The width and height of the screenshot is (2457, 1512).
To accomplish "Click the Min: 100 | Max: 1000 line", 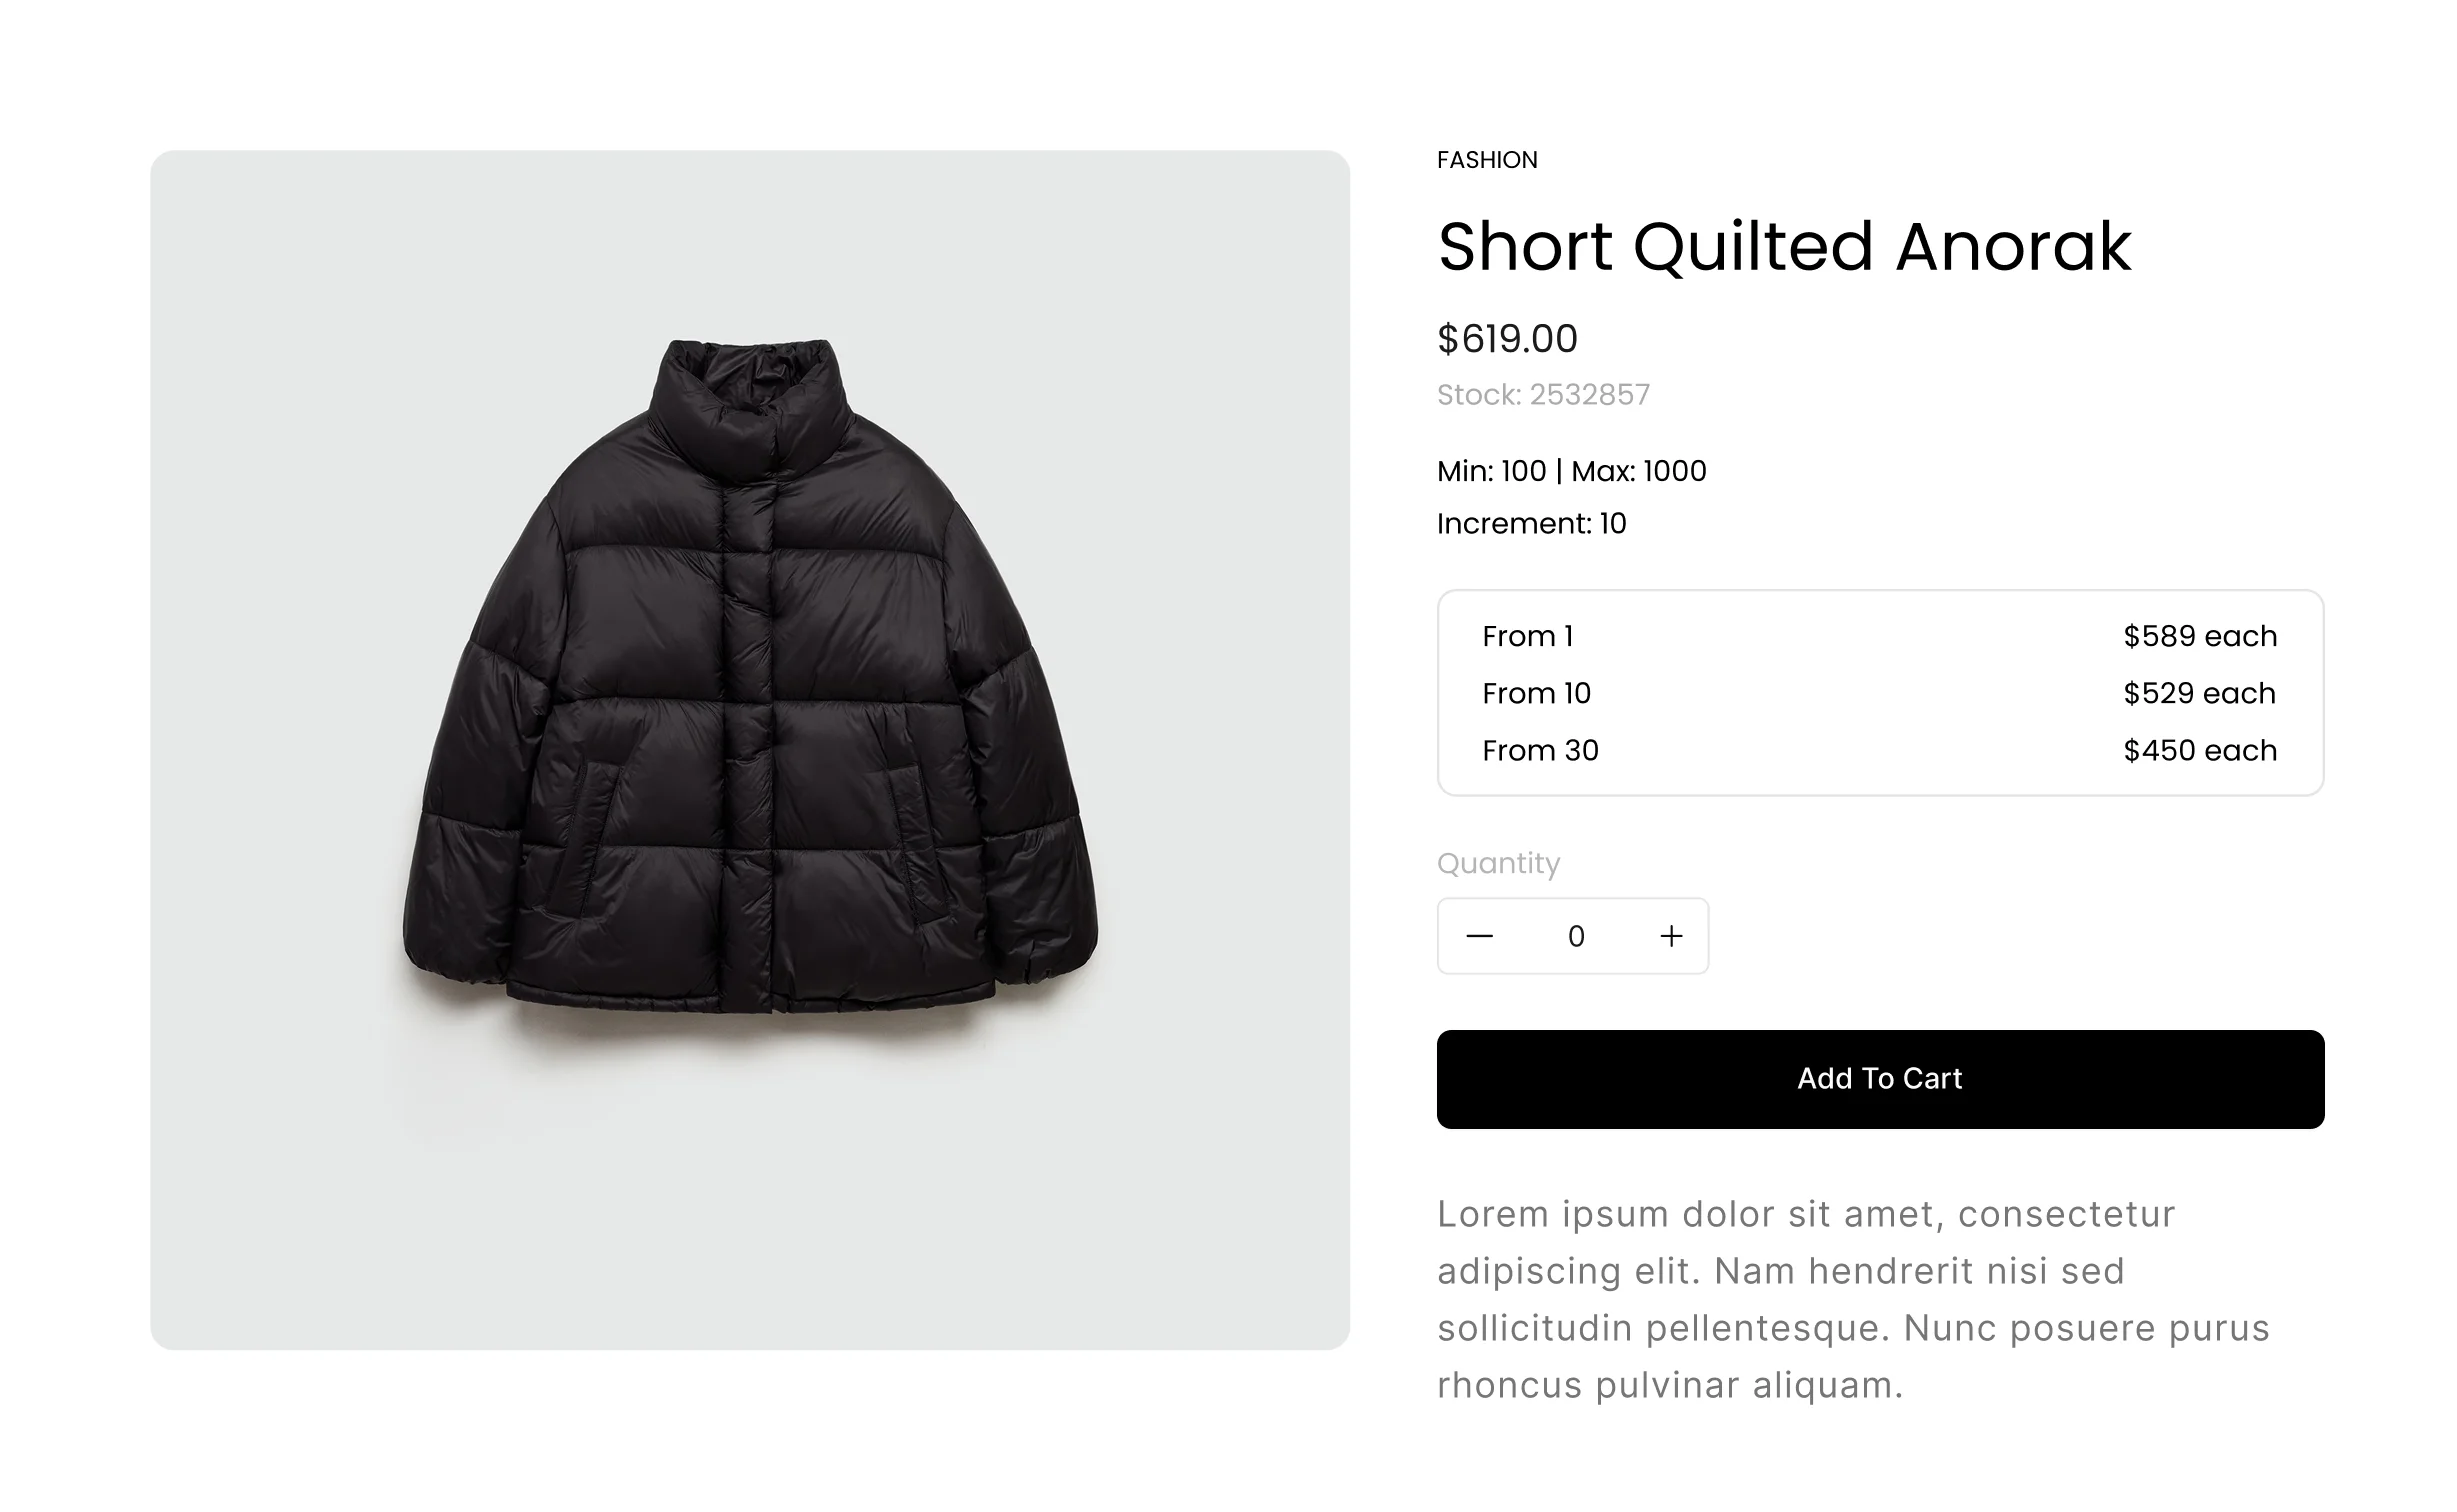I will point(1571,471).
